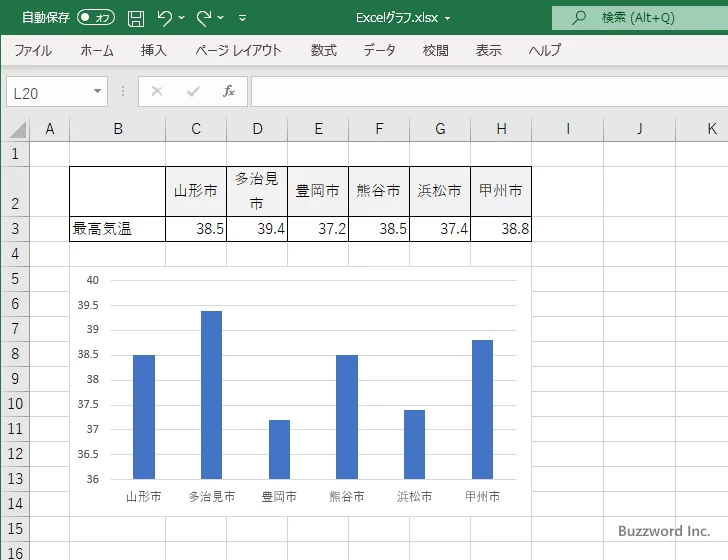Click the fx Insert Function icon

tap(229, 91)
